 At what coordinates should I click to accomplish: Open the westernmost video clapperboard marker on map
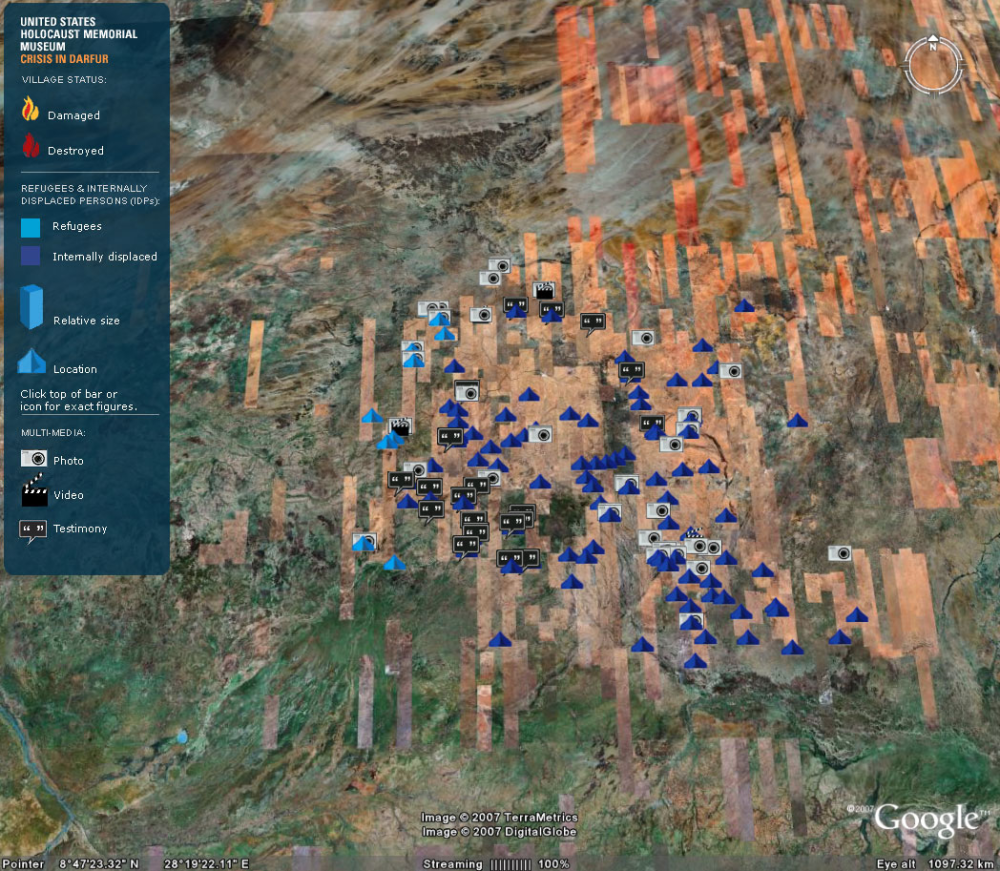click(x=400, y=427)
